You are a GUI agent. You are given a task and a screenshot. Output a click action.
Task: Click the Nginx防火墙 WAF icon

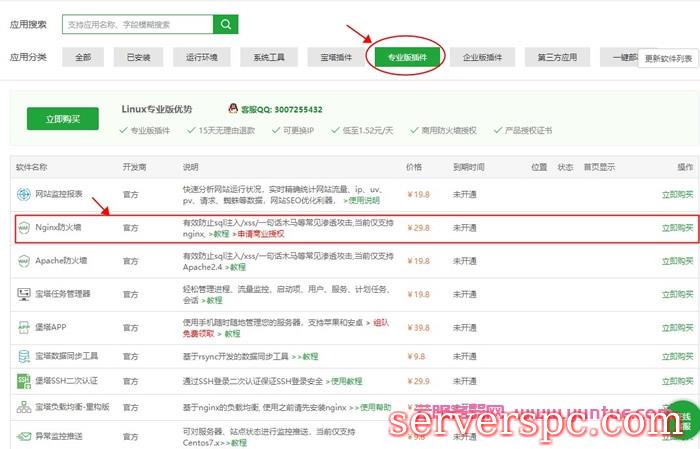(x=23, y=228)
